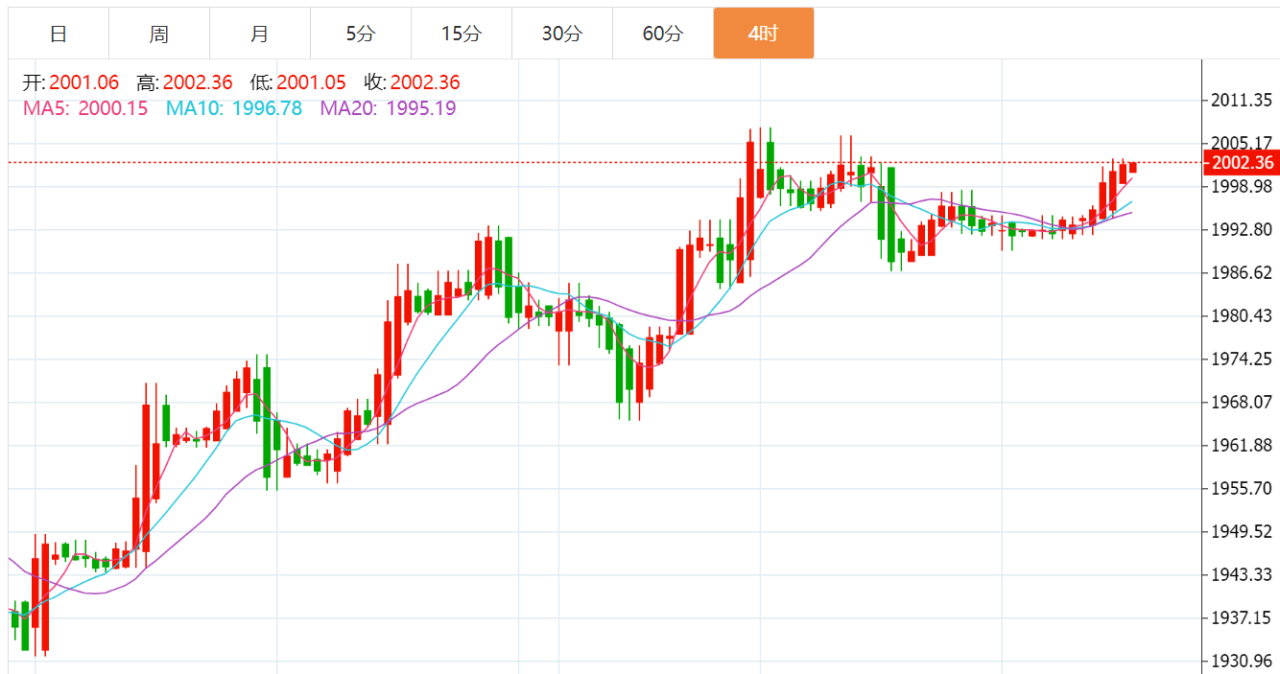Viewport: 1280px width, 674px height.
Task: Click the 开:2001.06 open price value
Action: coord(71,83)
